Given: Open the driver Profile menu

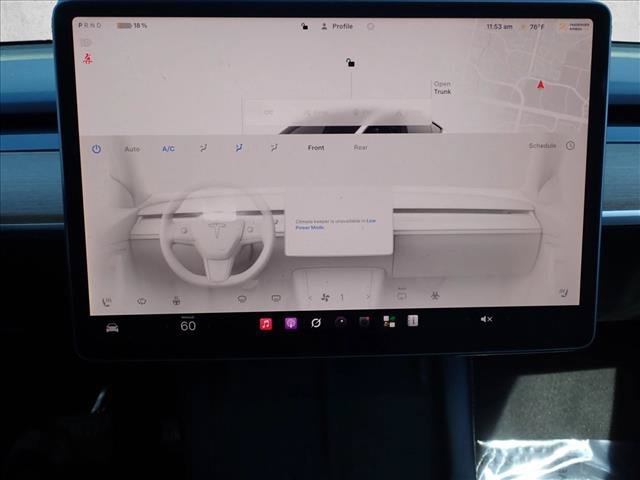Looking at the screenshot, I should click(337, 27).
